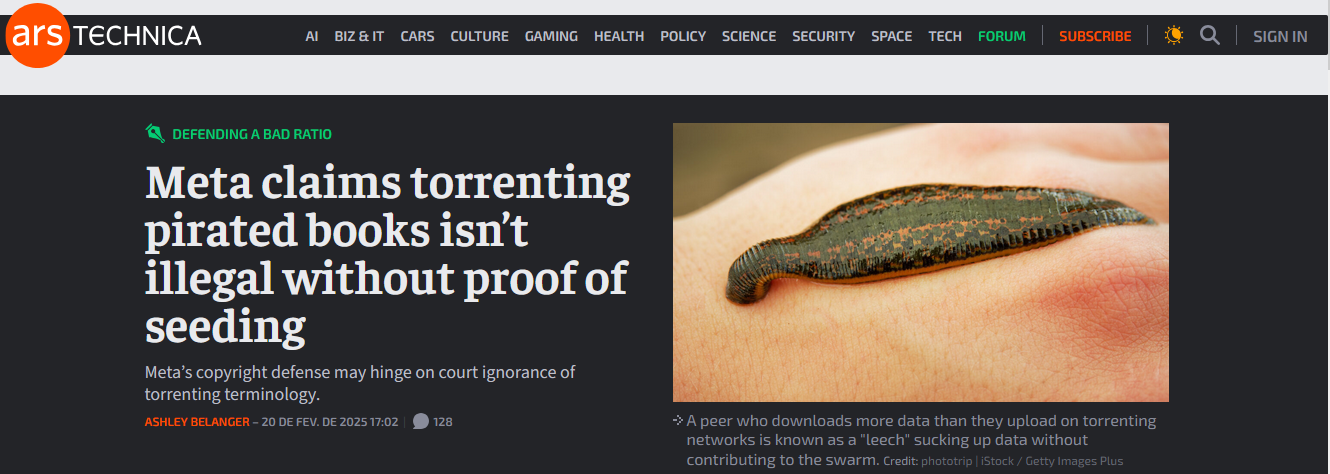Click the comment bubble icon beside 128
This screenshot has width=1330, height=474.
421,421
